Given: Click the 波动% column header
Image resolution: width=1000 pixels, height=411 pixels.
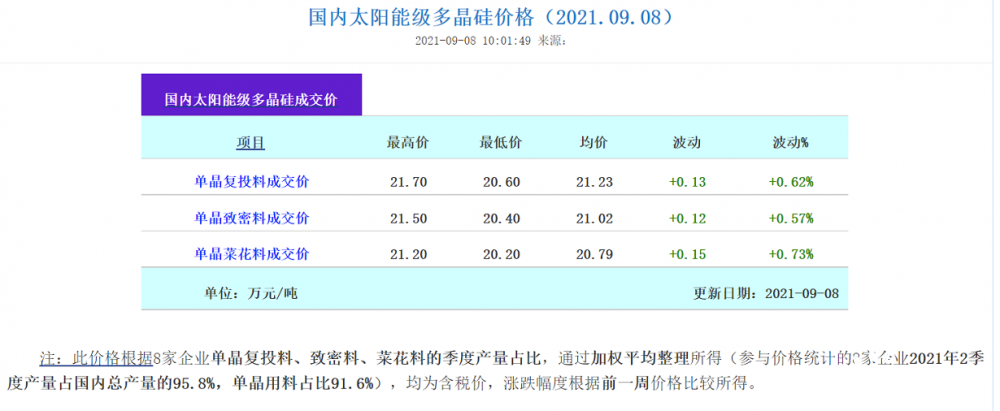Looking at the screenshot, I should click(790, 143).
